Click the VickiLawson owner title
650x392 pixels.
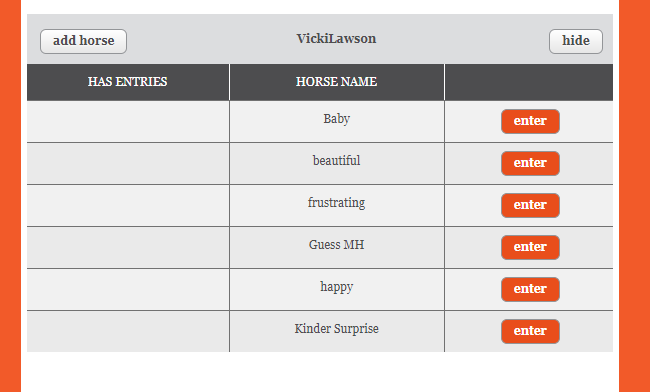pos(336,39)
